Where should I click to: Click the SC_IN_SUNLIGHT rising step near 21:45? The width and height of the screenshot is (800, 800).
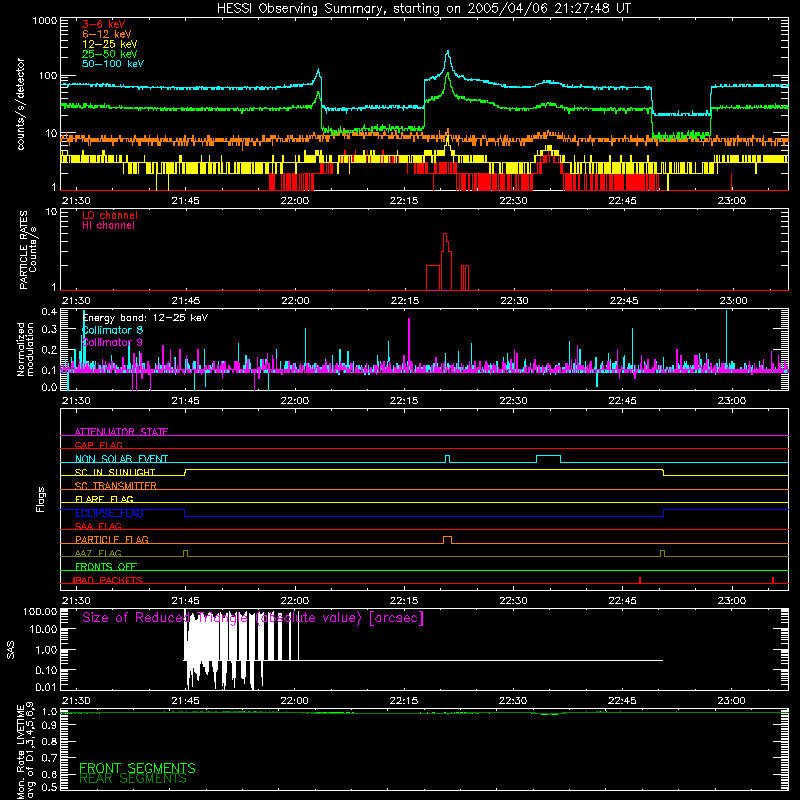185,472
